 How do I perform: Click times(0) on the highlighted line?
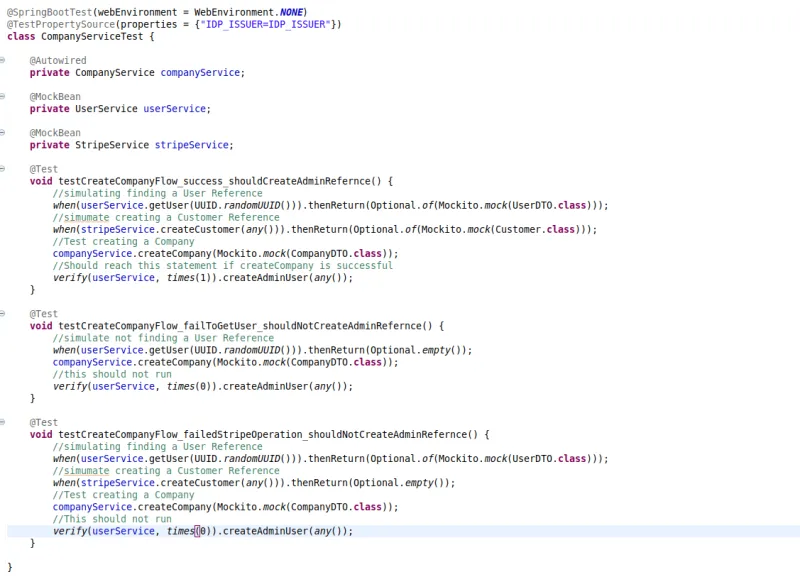(189, 531)
